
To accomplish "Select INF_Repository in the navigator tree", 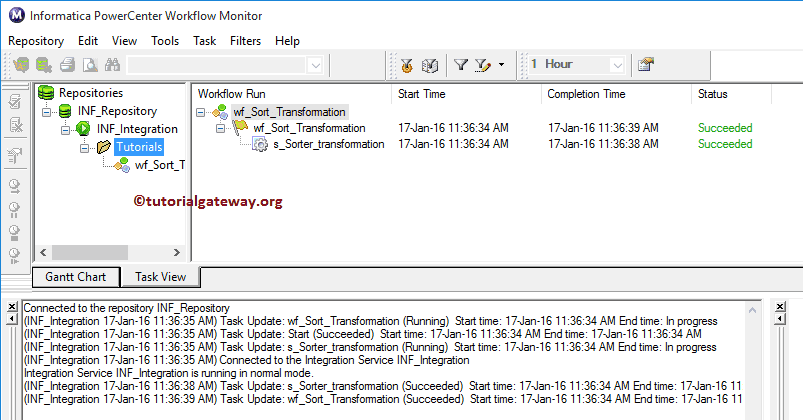I will (x=117, y=111).
